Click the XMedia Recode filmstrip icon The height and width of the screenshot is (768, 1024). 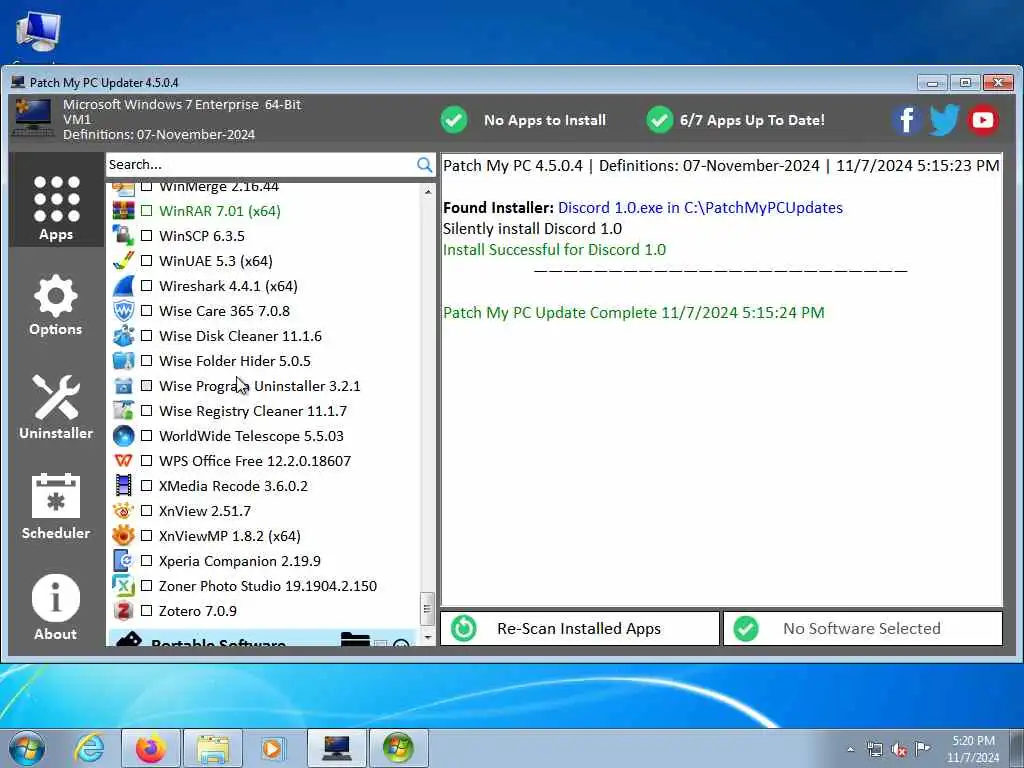coord(123,486)
